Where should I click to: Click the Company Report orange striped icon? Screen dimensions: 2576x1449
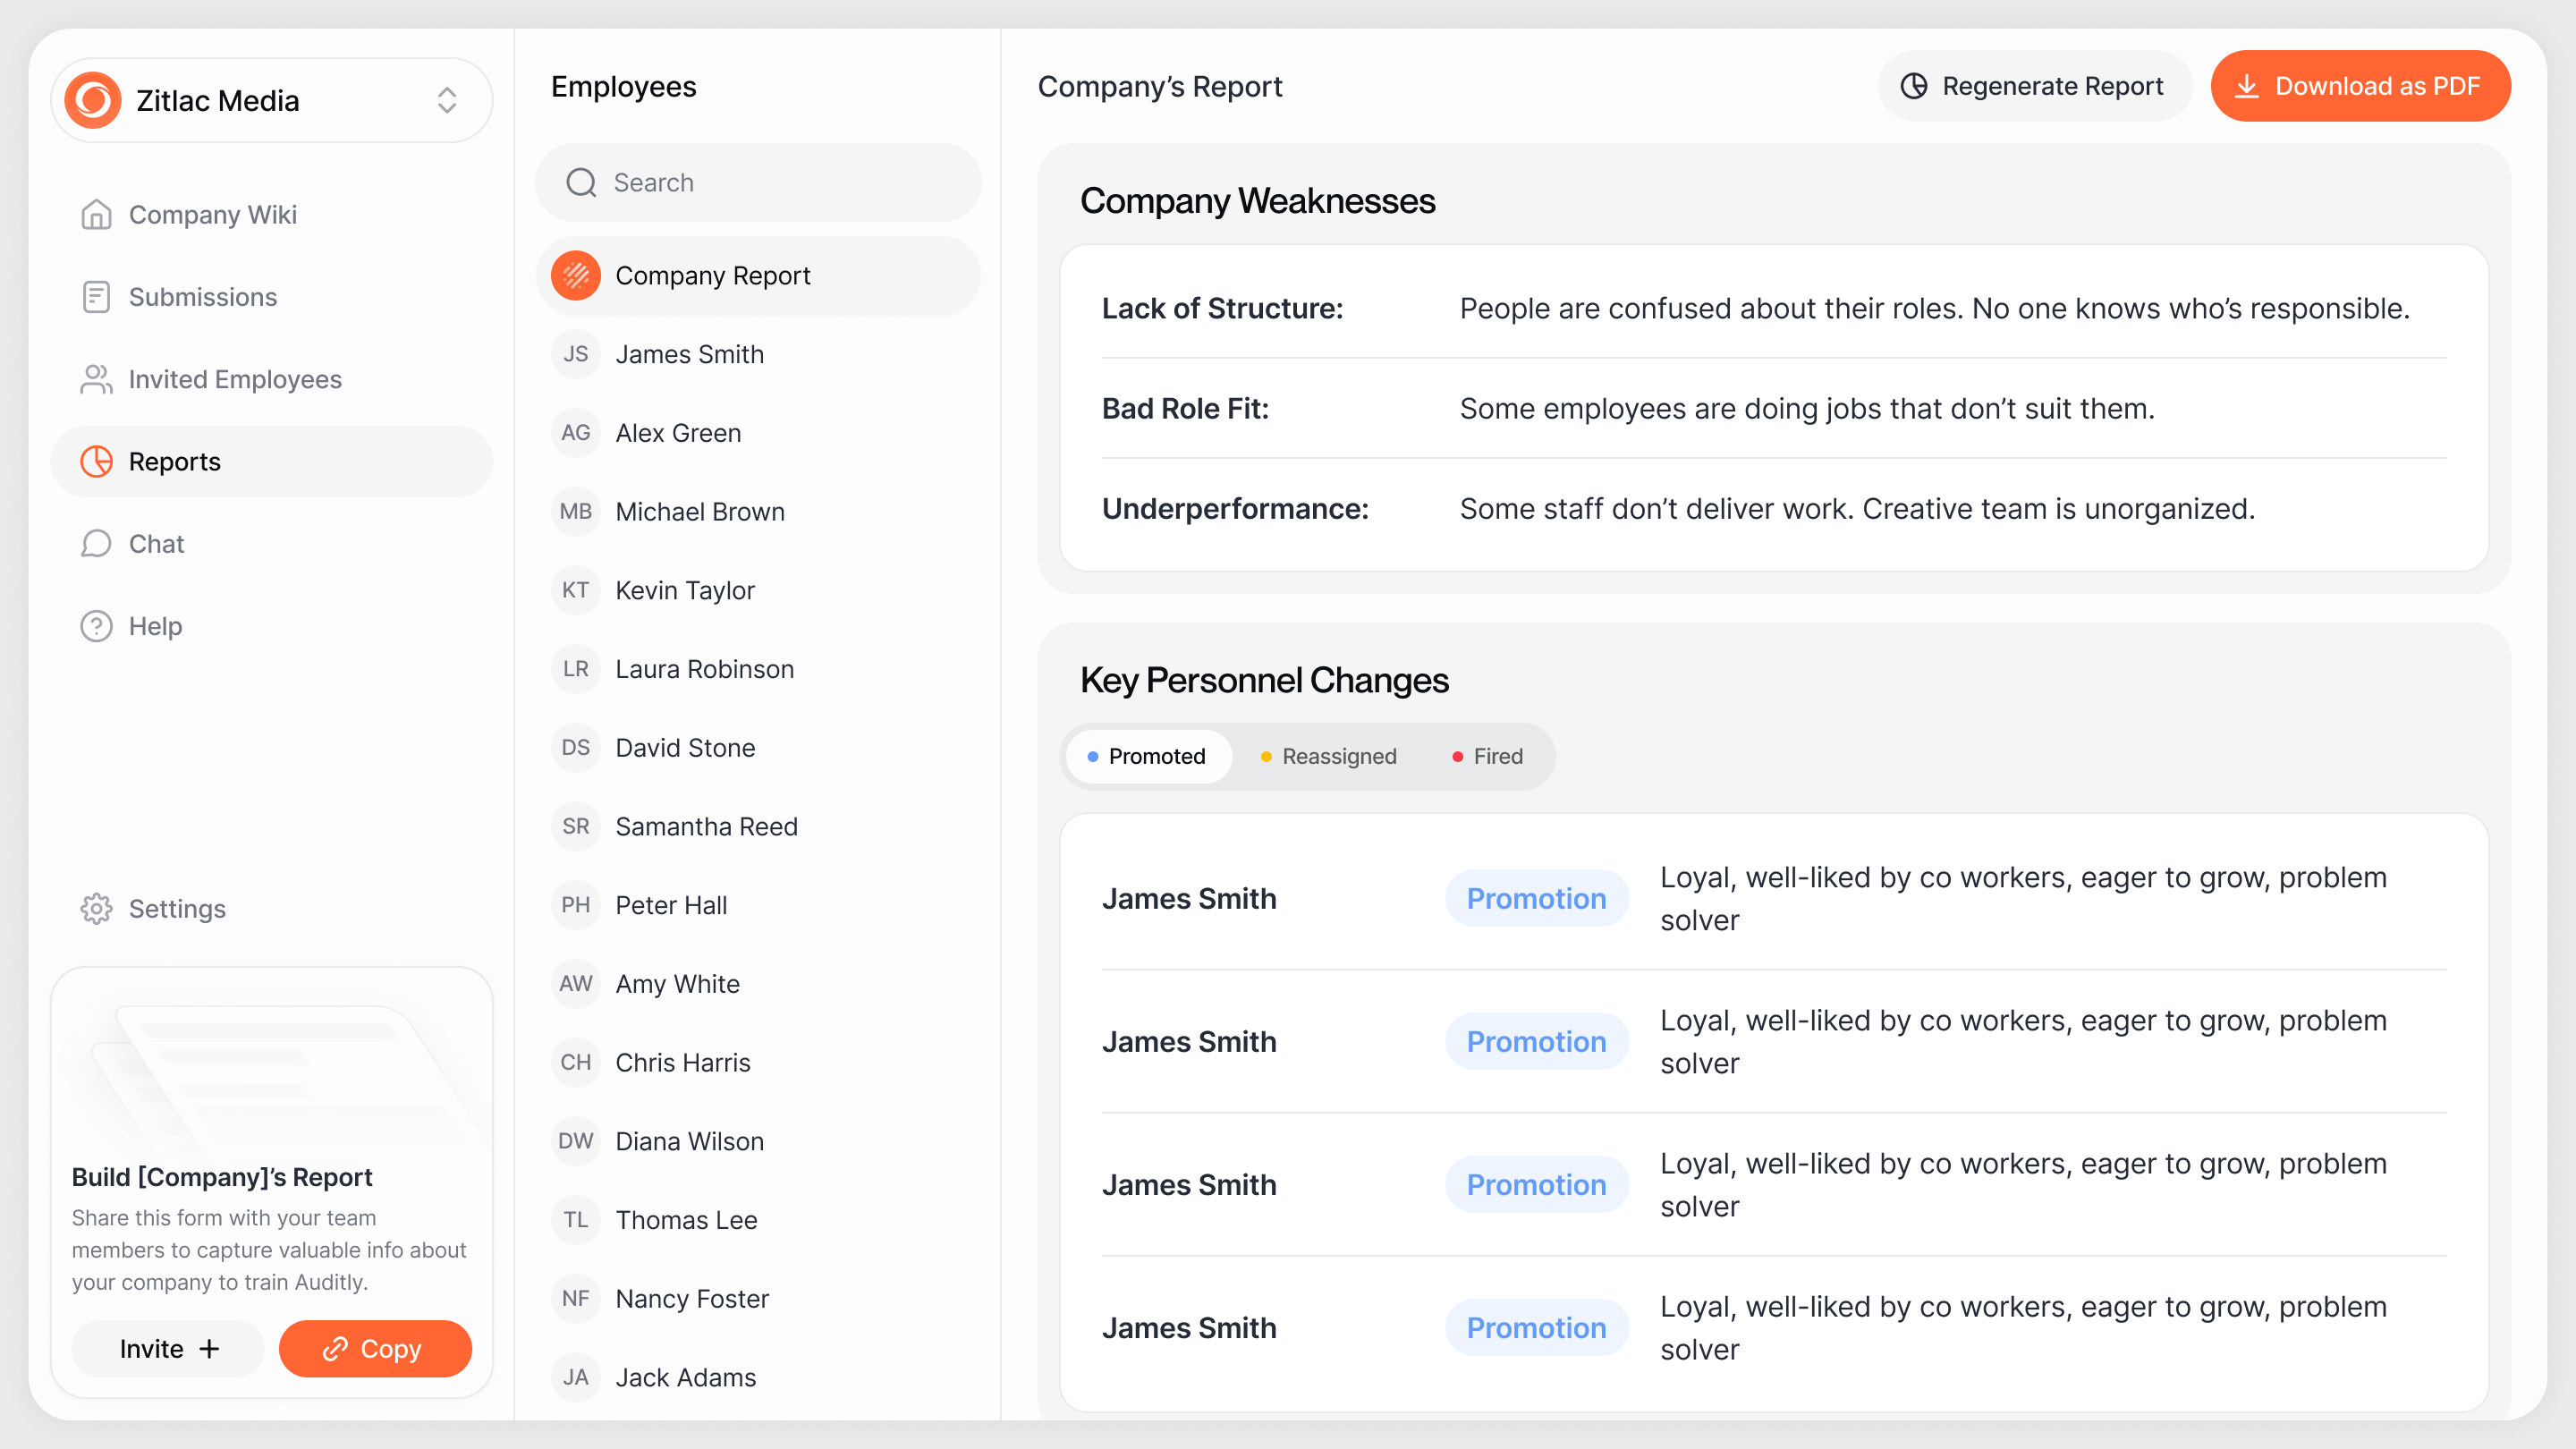pos(576,275)
